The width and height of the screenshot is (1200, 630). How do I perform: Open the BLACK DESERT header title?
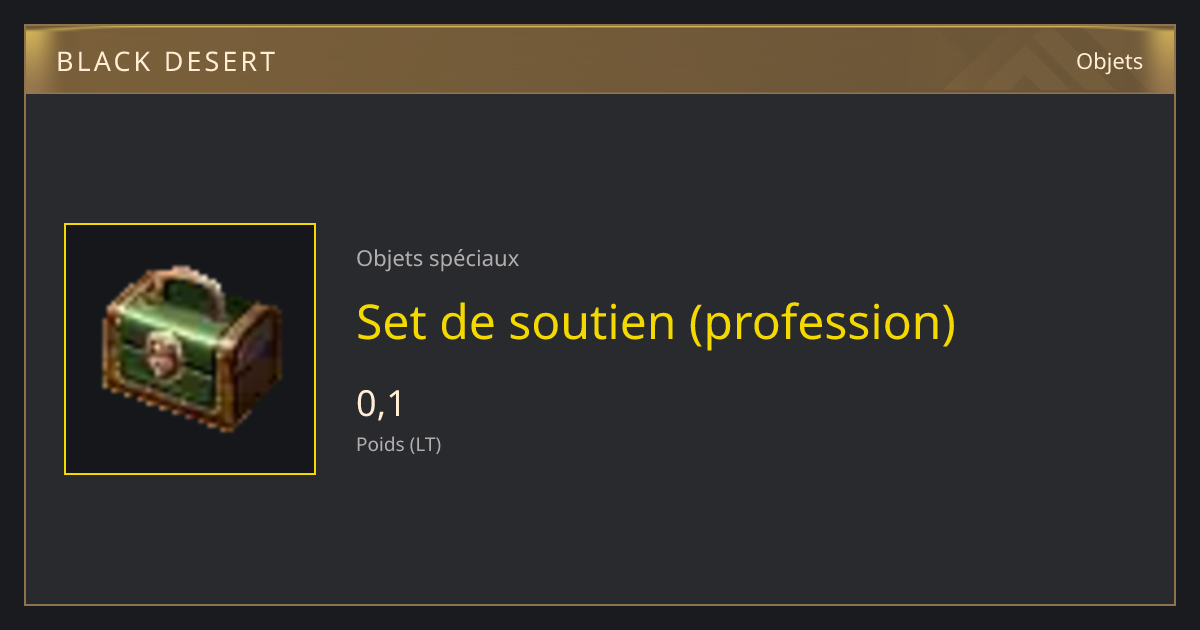[x=166, y=62]
